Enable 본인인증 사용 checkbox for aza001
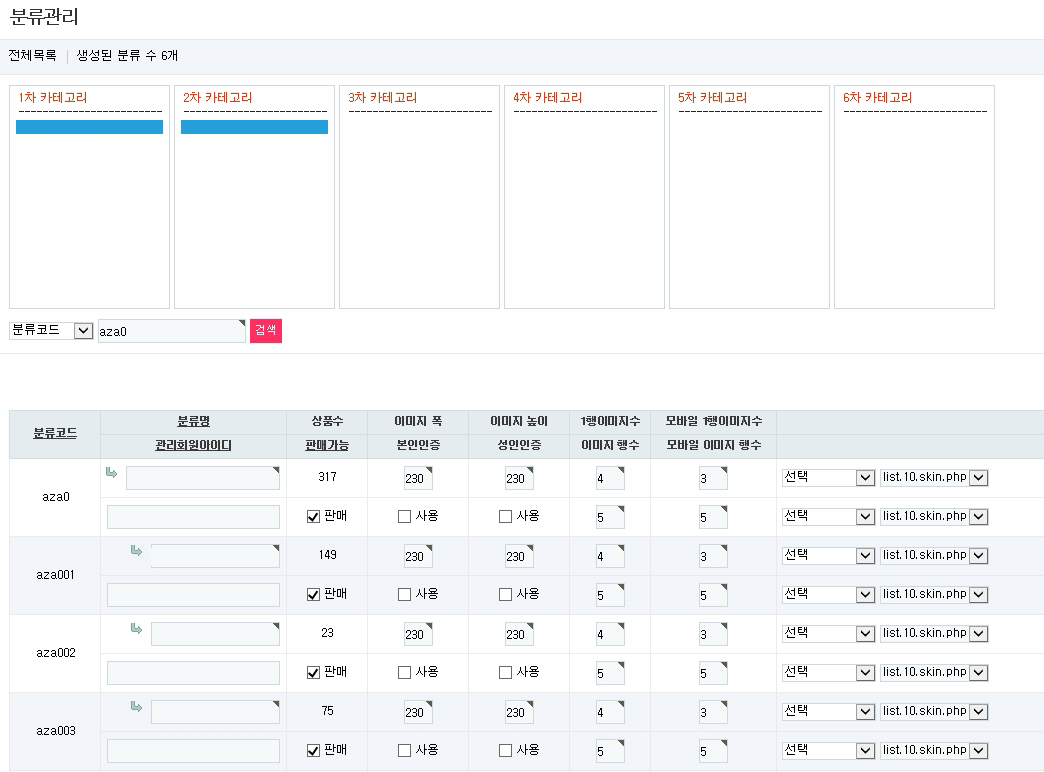The width and height of the screenshot is (1044, 772). (404, 595)
